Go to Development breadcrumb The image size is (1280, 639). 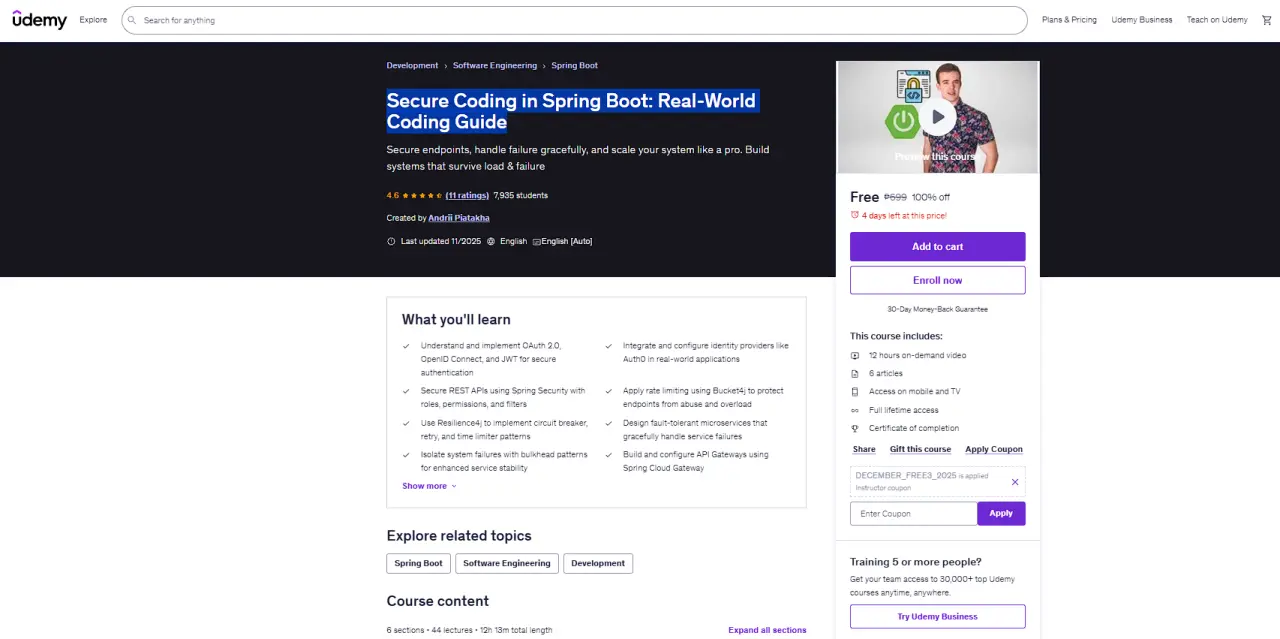(x=412, y=65)
